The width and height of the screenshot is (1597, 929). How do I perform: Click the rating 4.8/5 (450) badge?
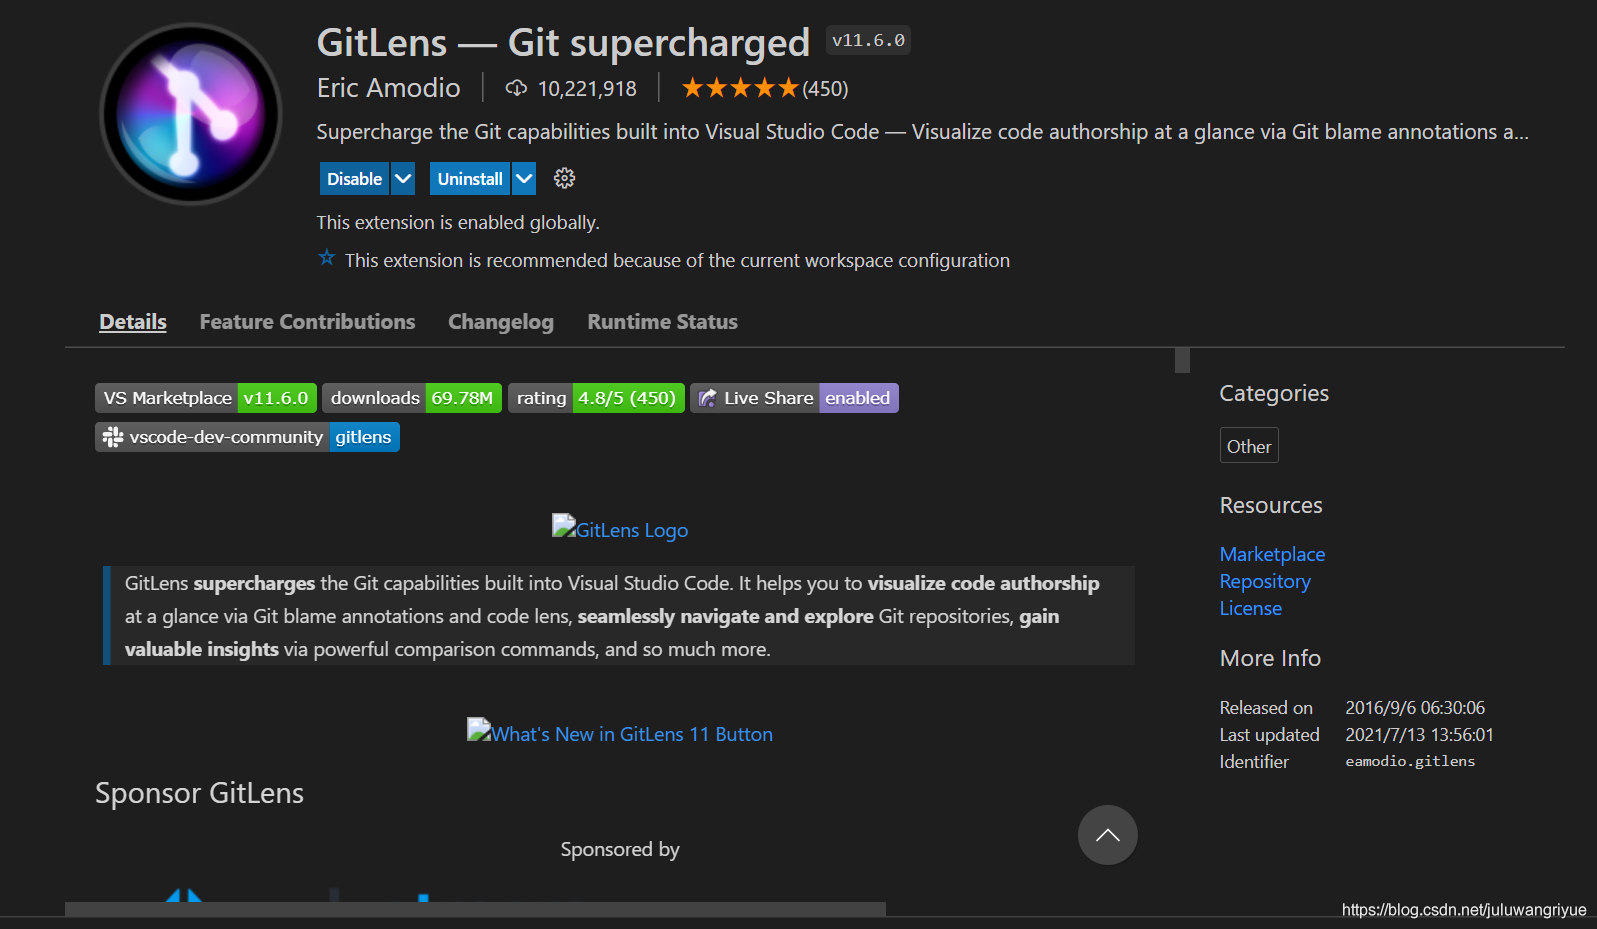coord(596,398)
